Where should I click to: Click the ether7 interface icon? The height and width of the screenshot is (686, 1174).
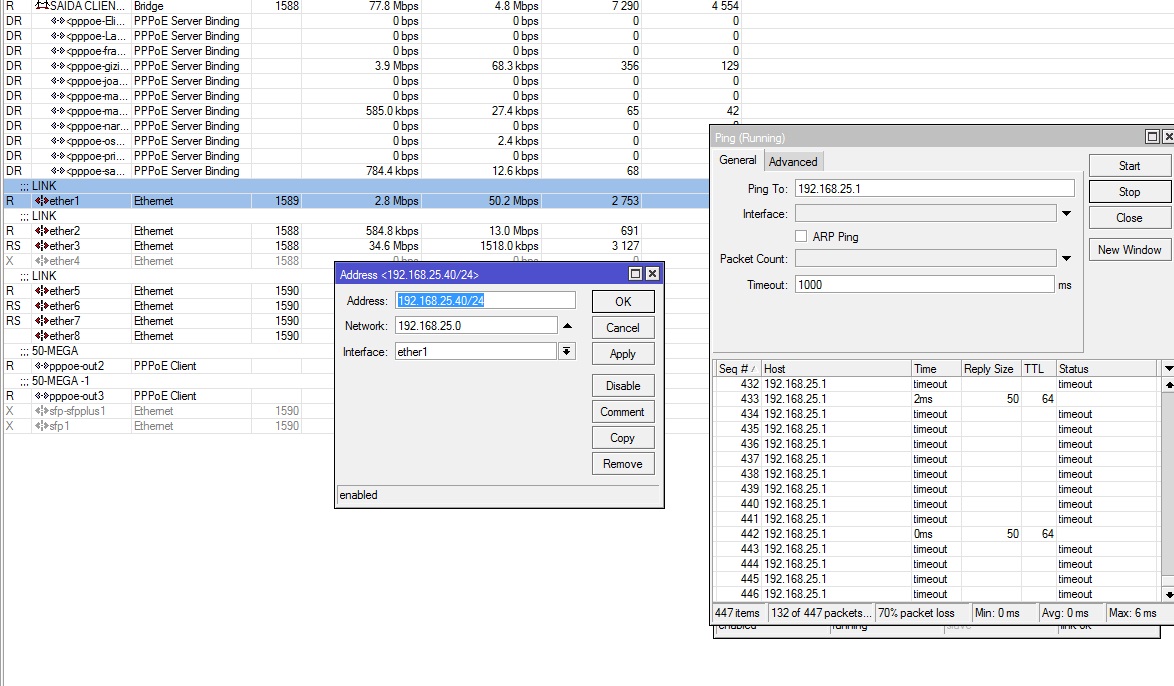[x=41, y=321]
